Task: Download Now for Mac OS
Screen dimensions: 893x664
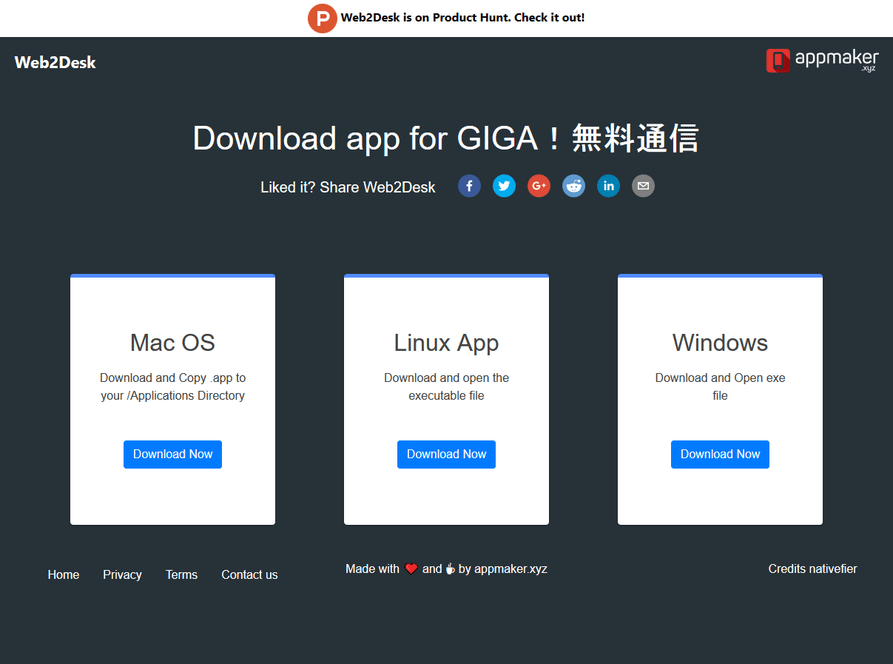Action: pyautogui.click(x=173, y=454)
